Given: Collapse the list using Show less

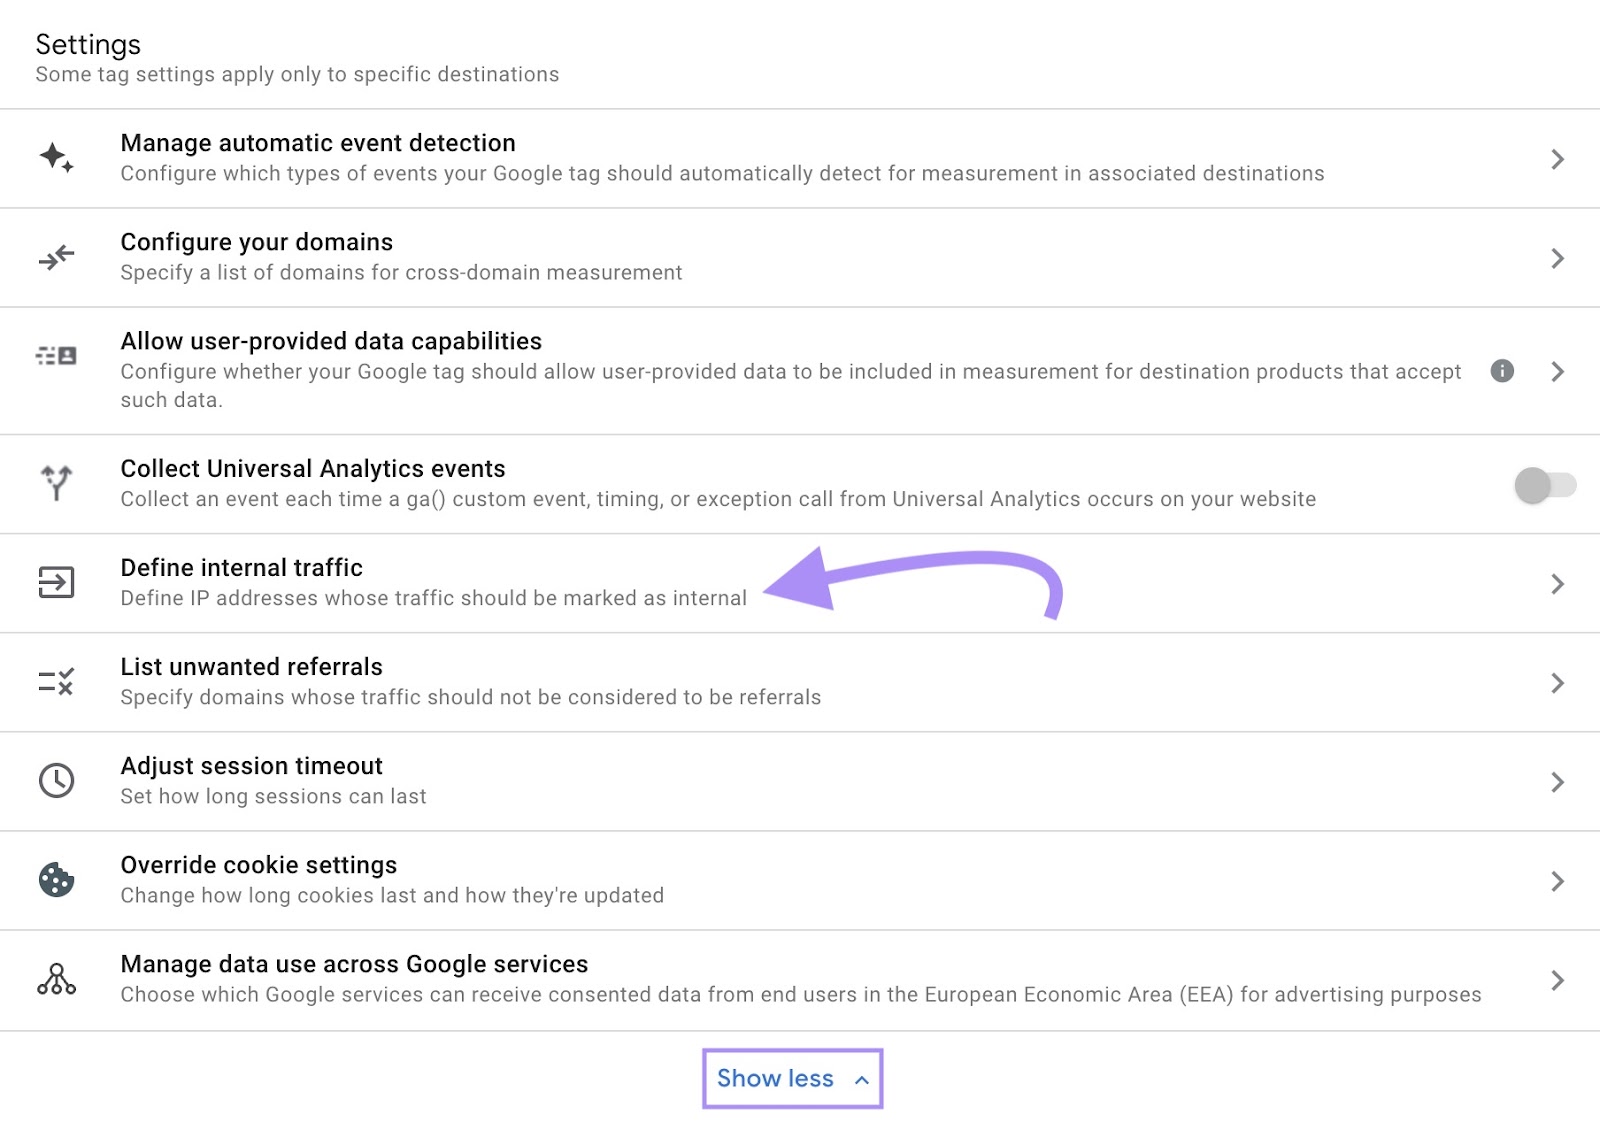Looking at the screenshot, I should [x=792, y=1078].
